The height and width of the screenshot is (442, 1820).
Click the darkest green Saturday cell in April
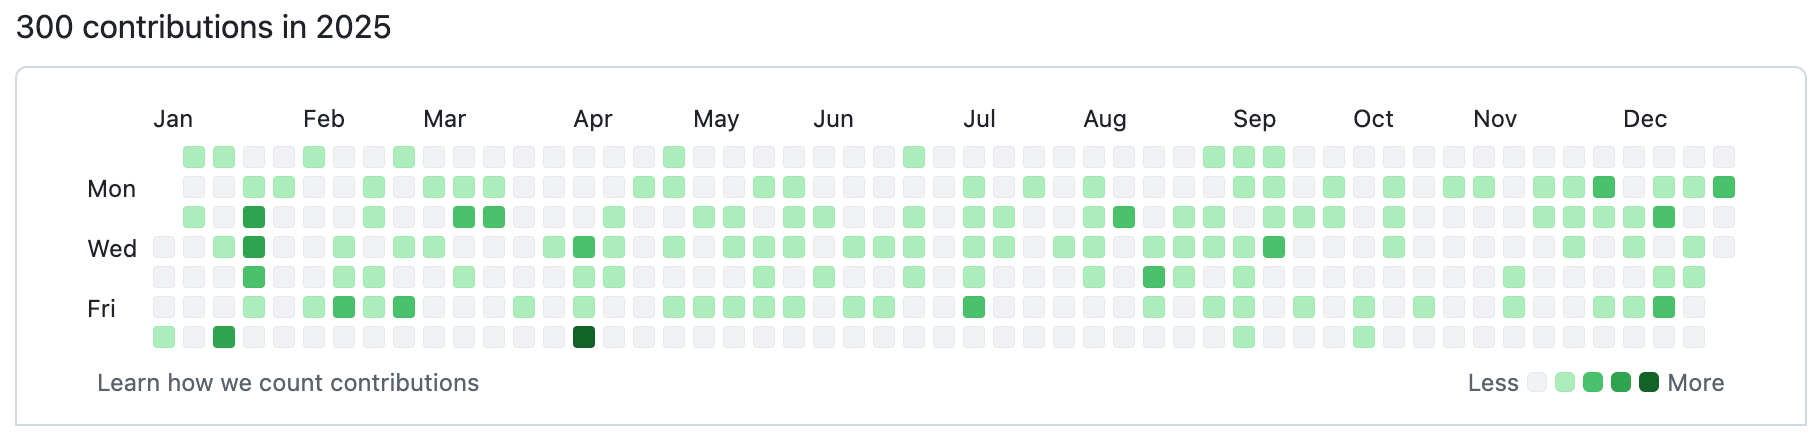click(584, 337)
